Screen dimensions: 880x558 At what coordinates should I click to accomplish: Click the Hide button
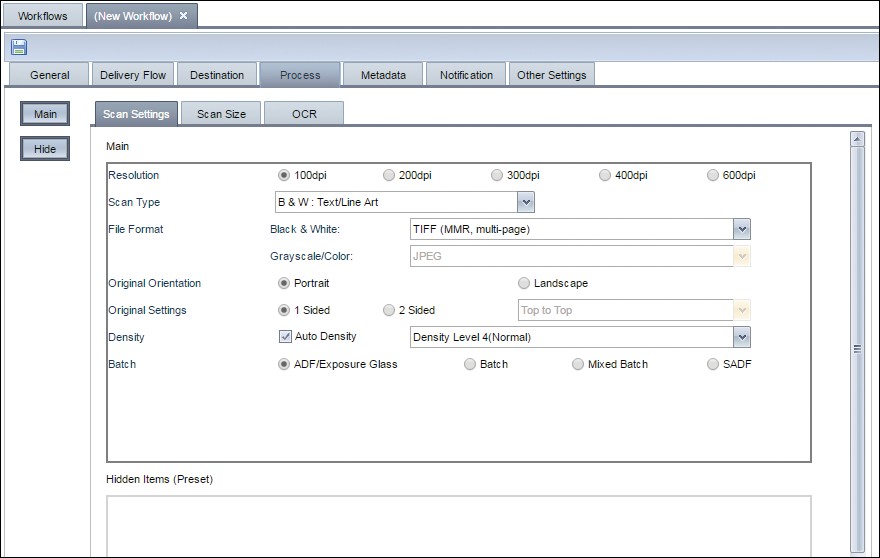(x=45, y=149)
